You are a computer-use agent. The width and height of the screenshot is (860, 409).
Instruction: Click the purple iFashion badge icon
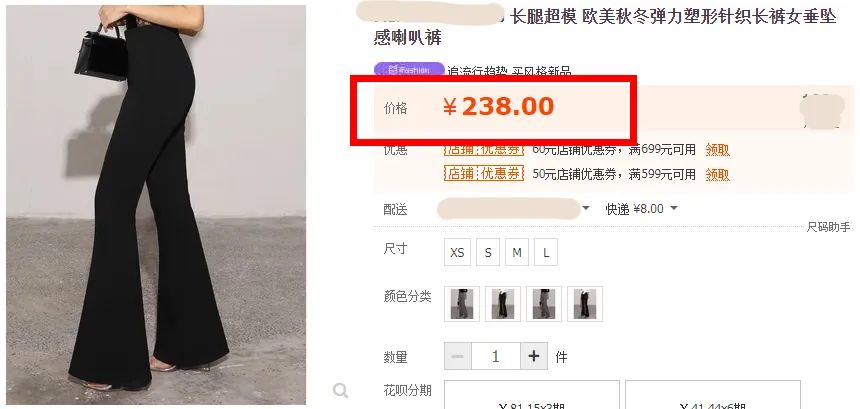tap(409, 70)
